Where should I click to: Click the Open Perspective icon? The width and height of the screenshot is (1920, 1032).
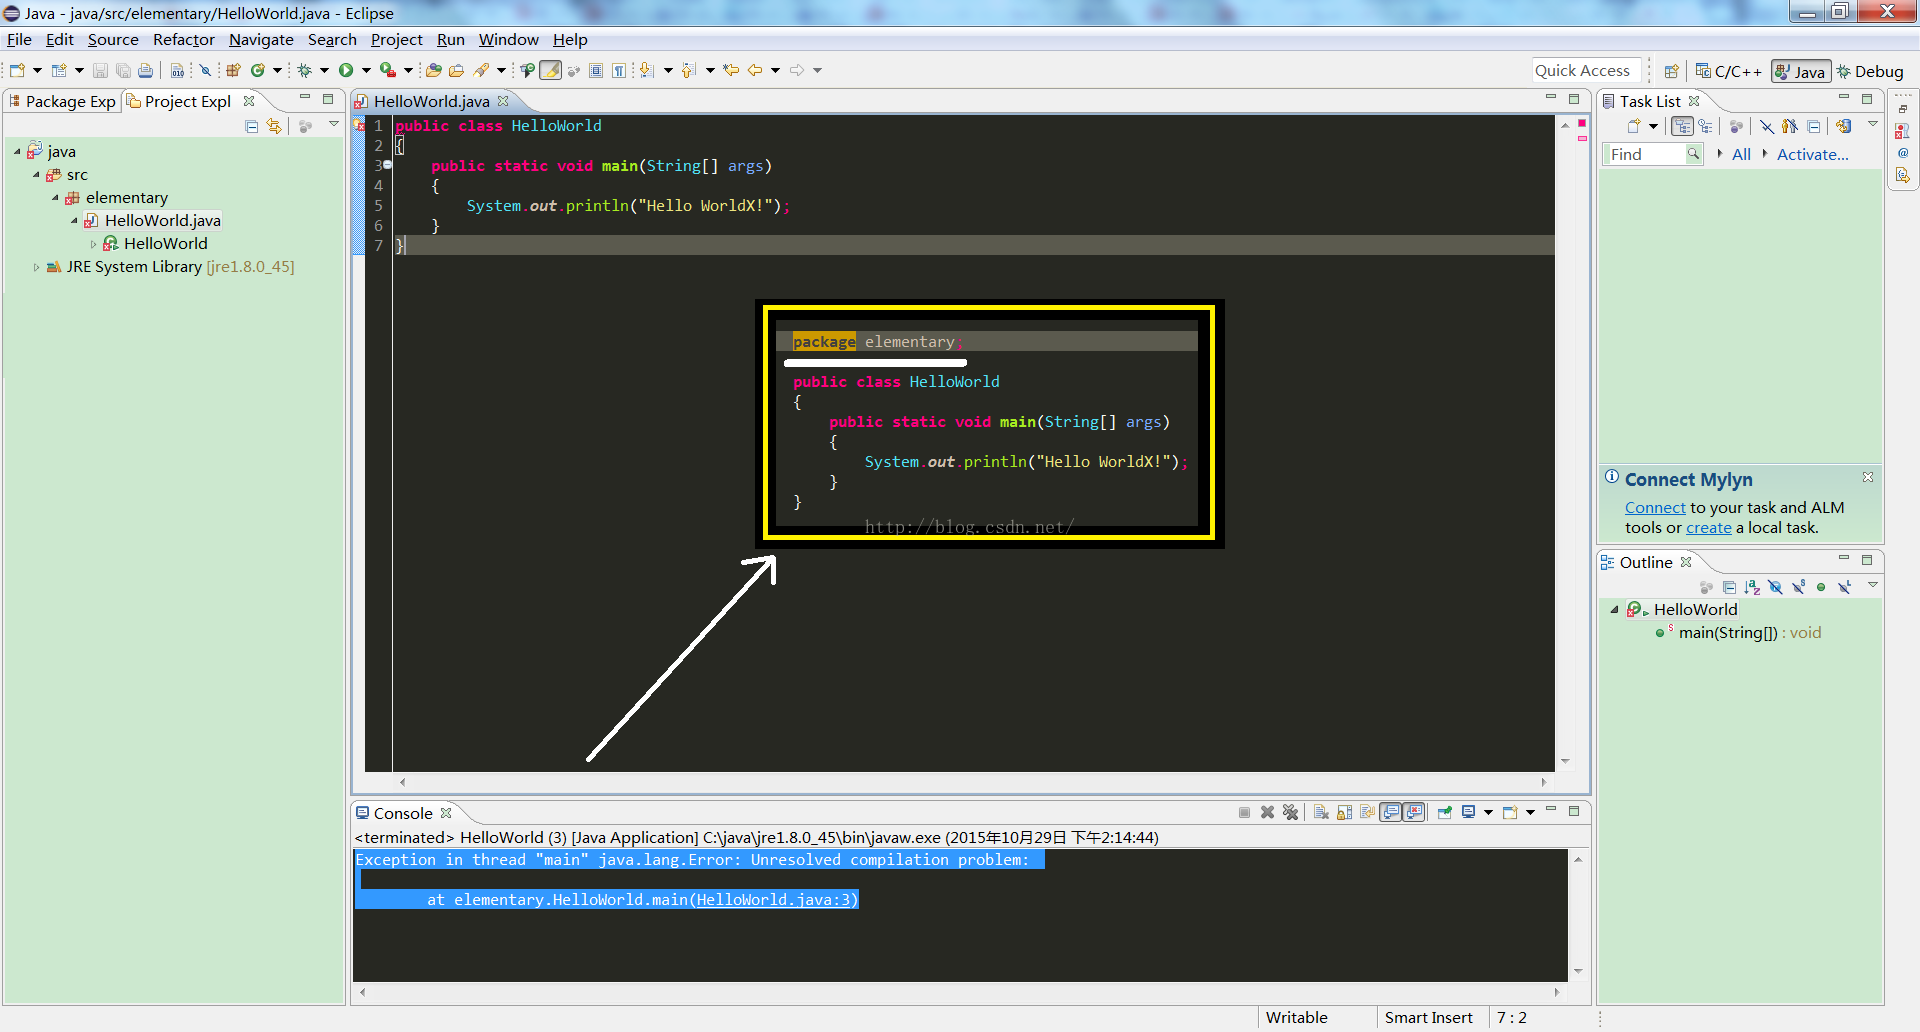point(1672,72)
